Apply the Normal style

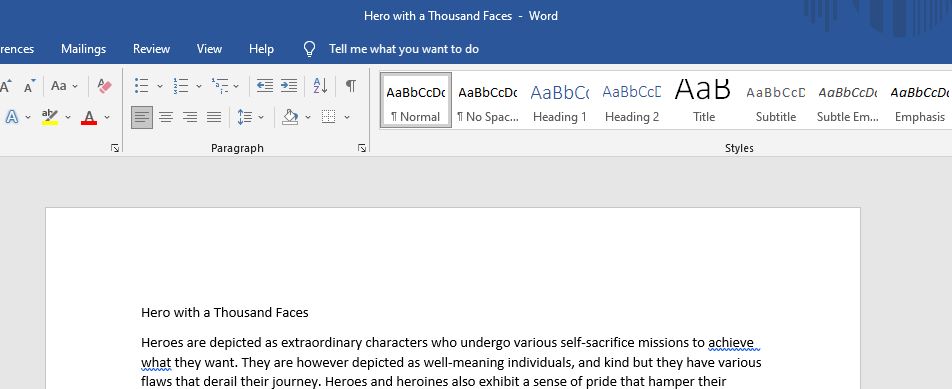coord(416,100)
